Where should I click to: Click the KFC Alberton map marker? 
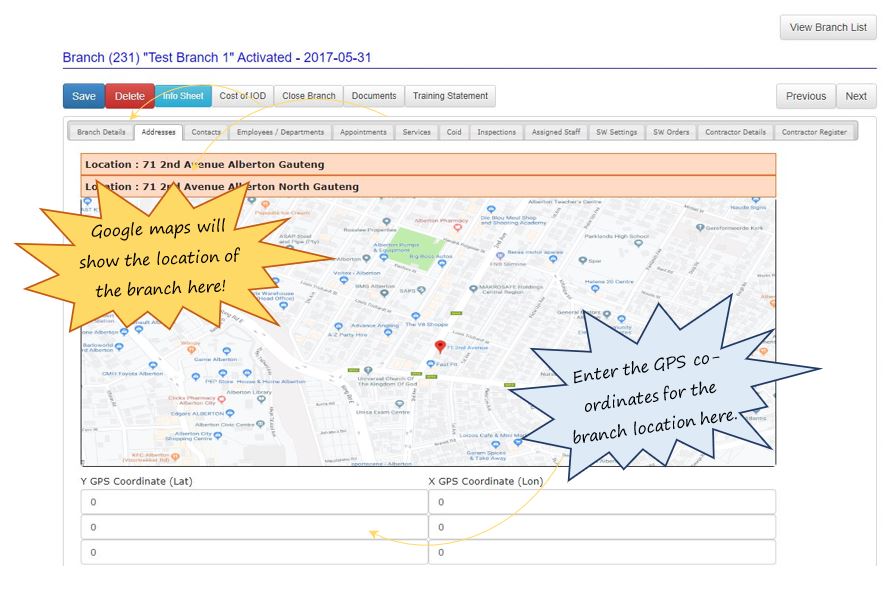point(175,457)
